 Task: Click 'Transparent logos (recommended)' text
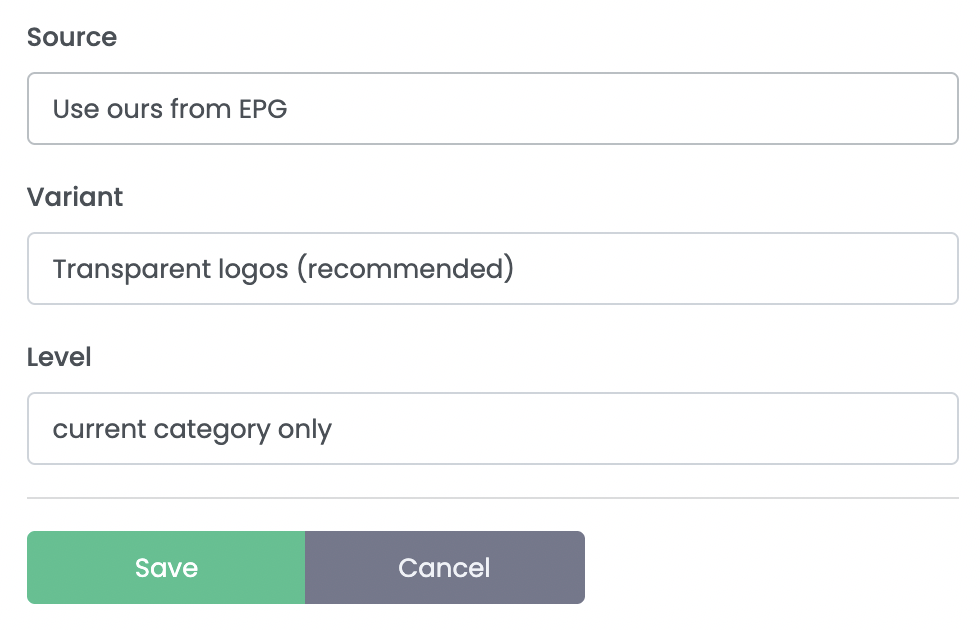[283, 268]
